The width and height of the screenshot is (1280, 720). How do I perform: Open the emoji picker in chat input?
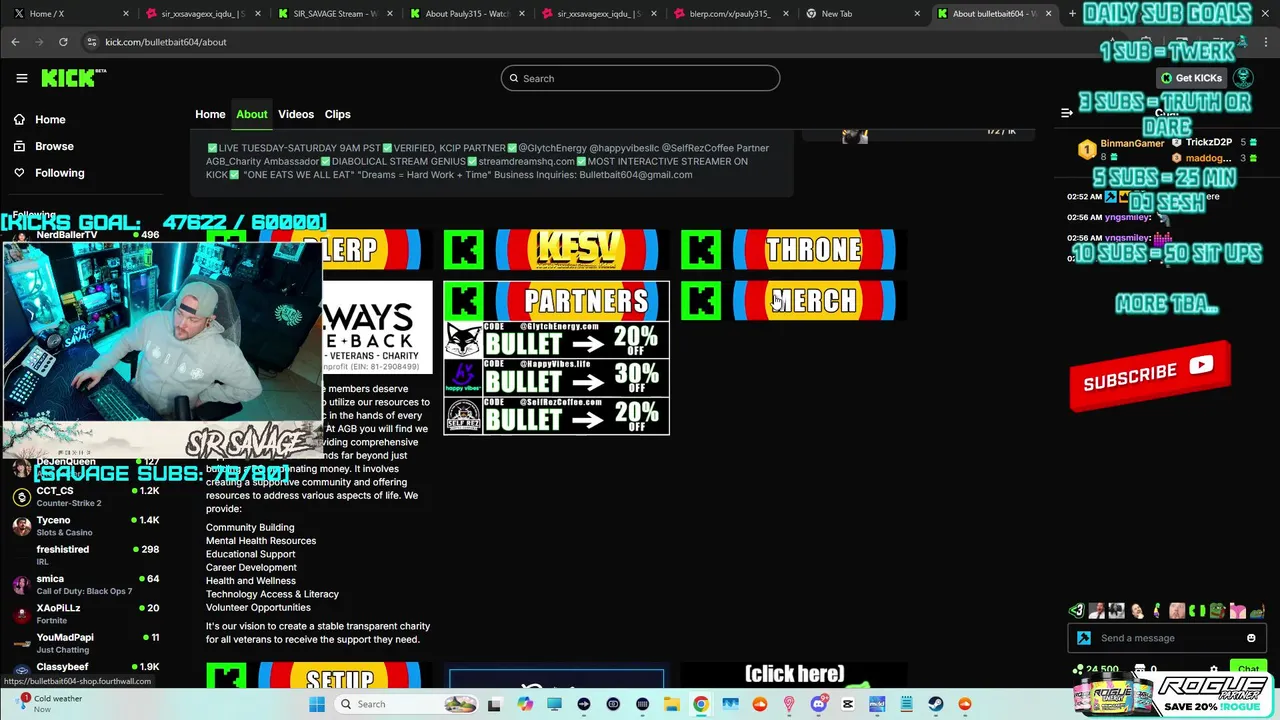point(1250,638)
